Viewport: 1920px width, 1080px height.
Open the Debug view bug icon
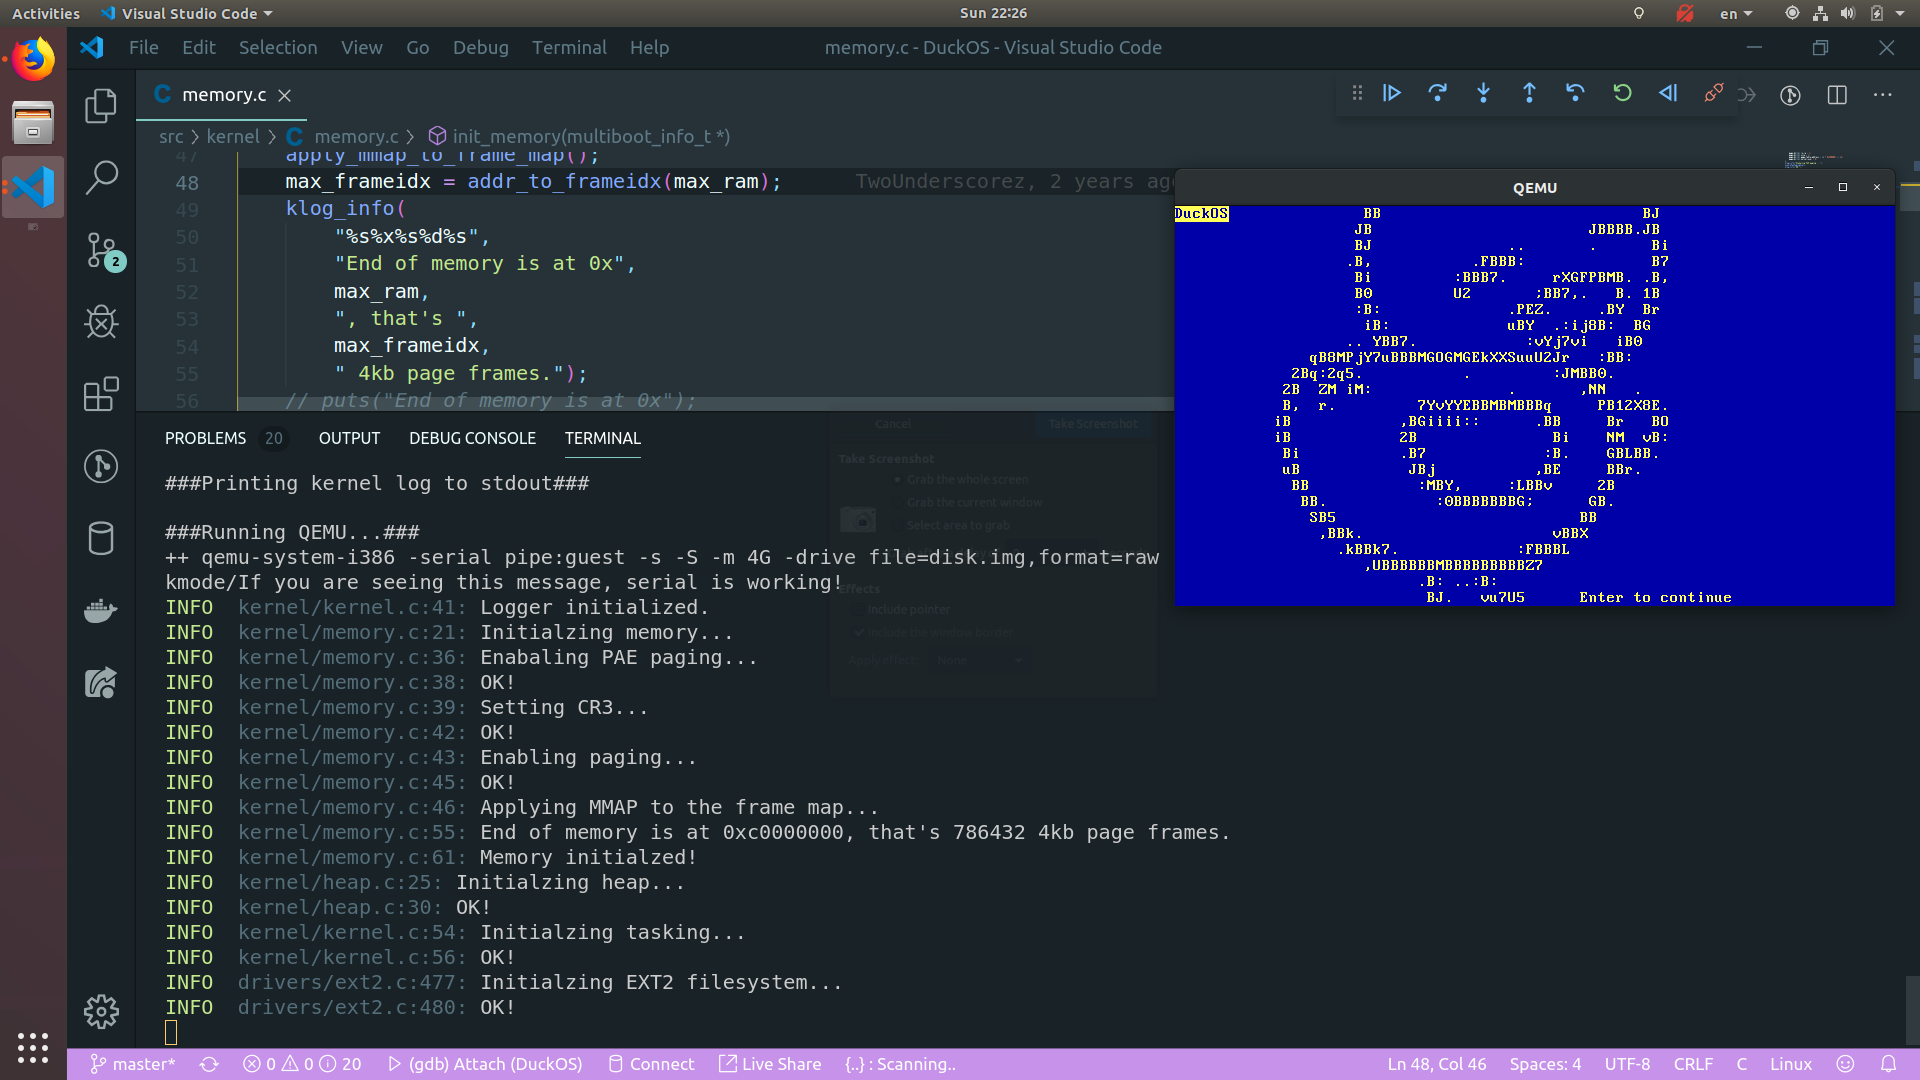point(101,322)
